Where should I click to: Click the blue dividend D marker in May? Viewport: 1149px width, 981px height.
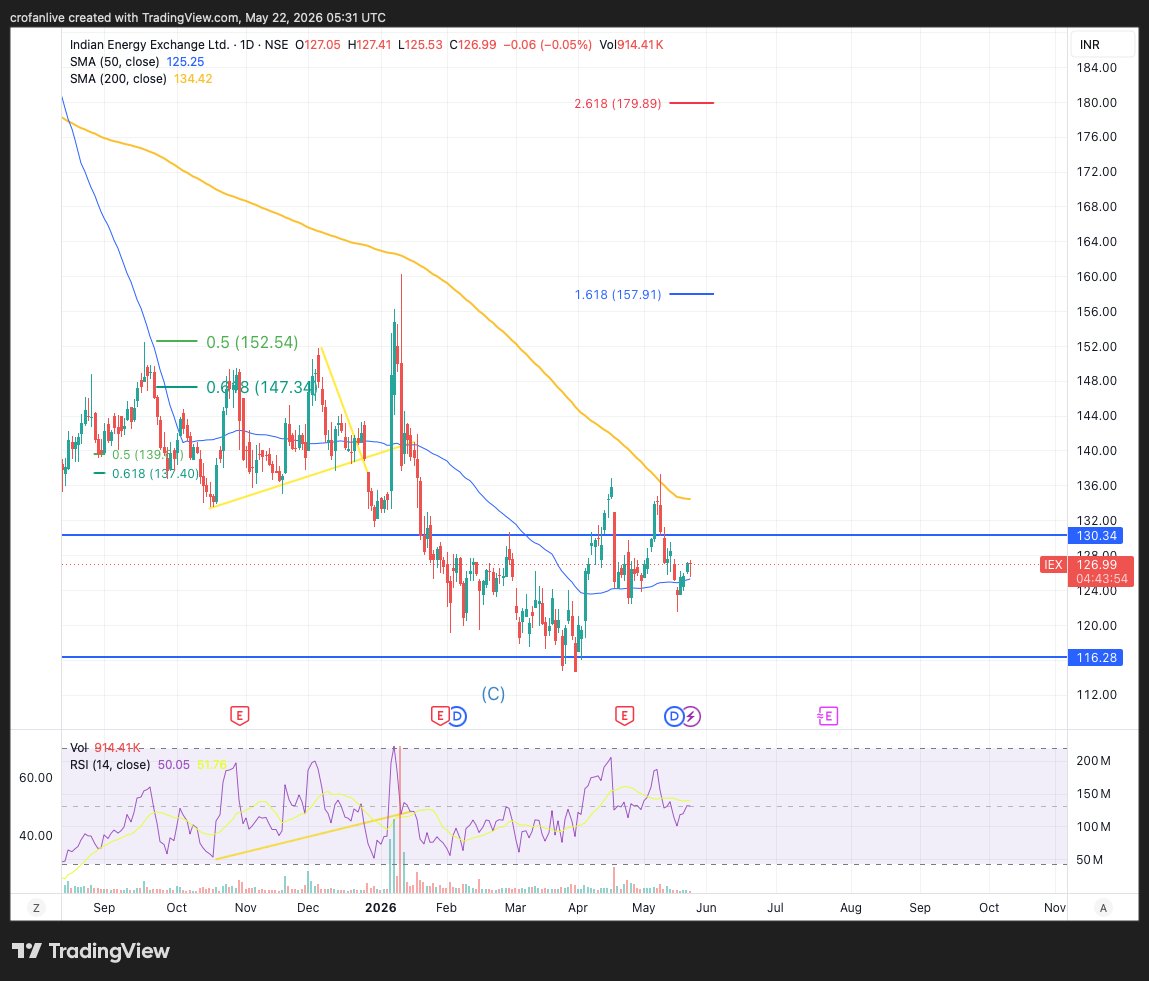pyautogui.click(x=673, y=716)
